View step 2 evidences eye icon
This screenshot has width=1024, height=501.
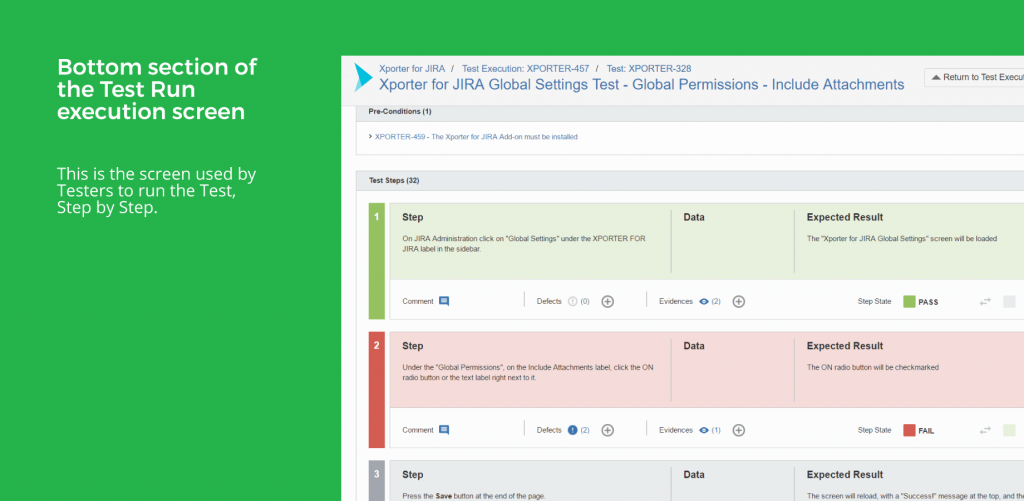[x=704, y=430]
